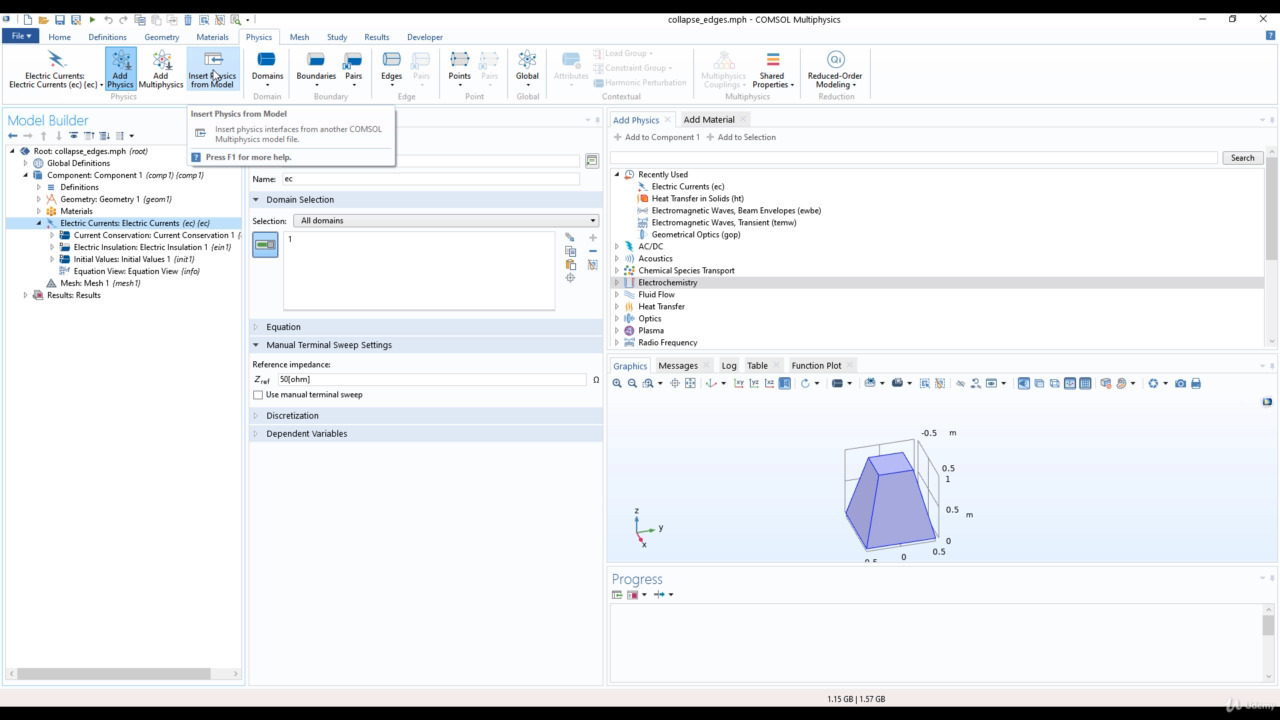Toggle the grid display in Graphics toolbar

(x=1085, y=383)
